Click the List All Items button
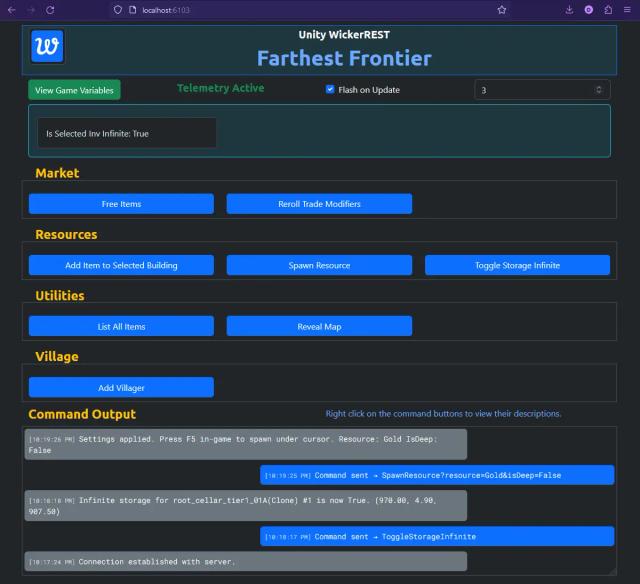 point(121,326)
